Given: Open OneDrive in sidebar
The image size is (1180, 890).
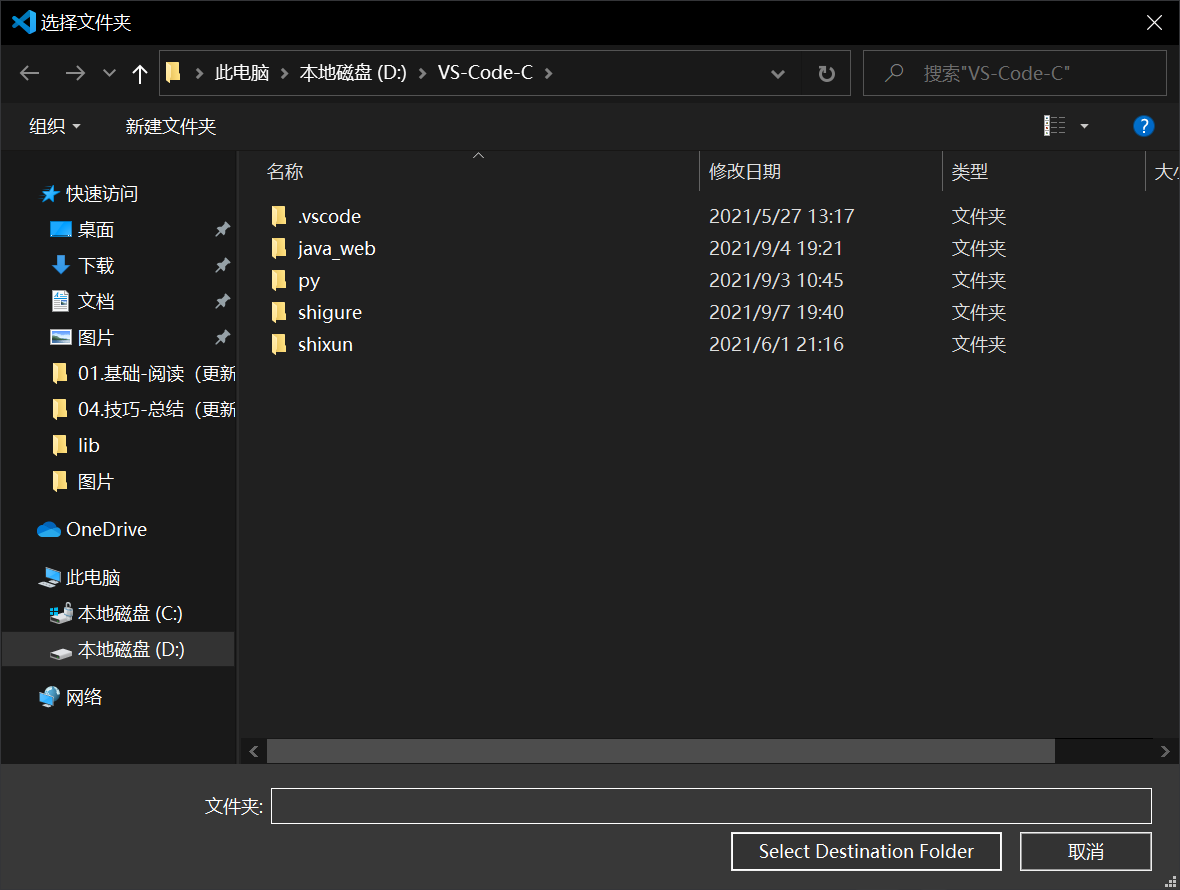Looking at the screenshot, I should pos(92,530).
